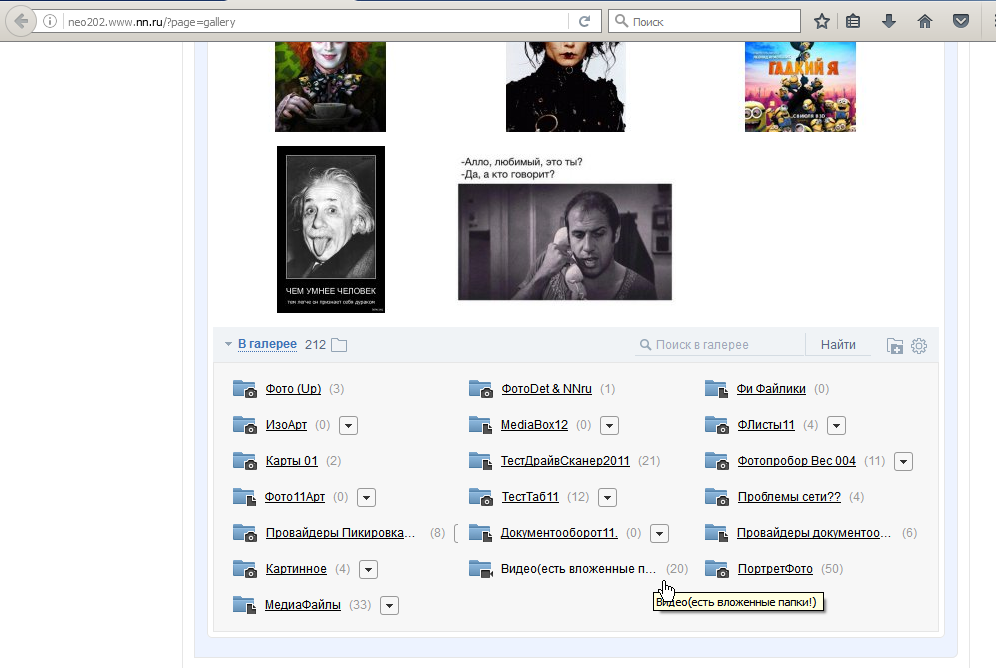Open the Провайдеры Пикировка folder link
This screenshot has height=668, width=996.
[x=340, y=533]
